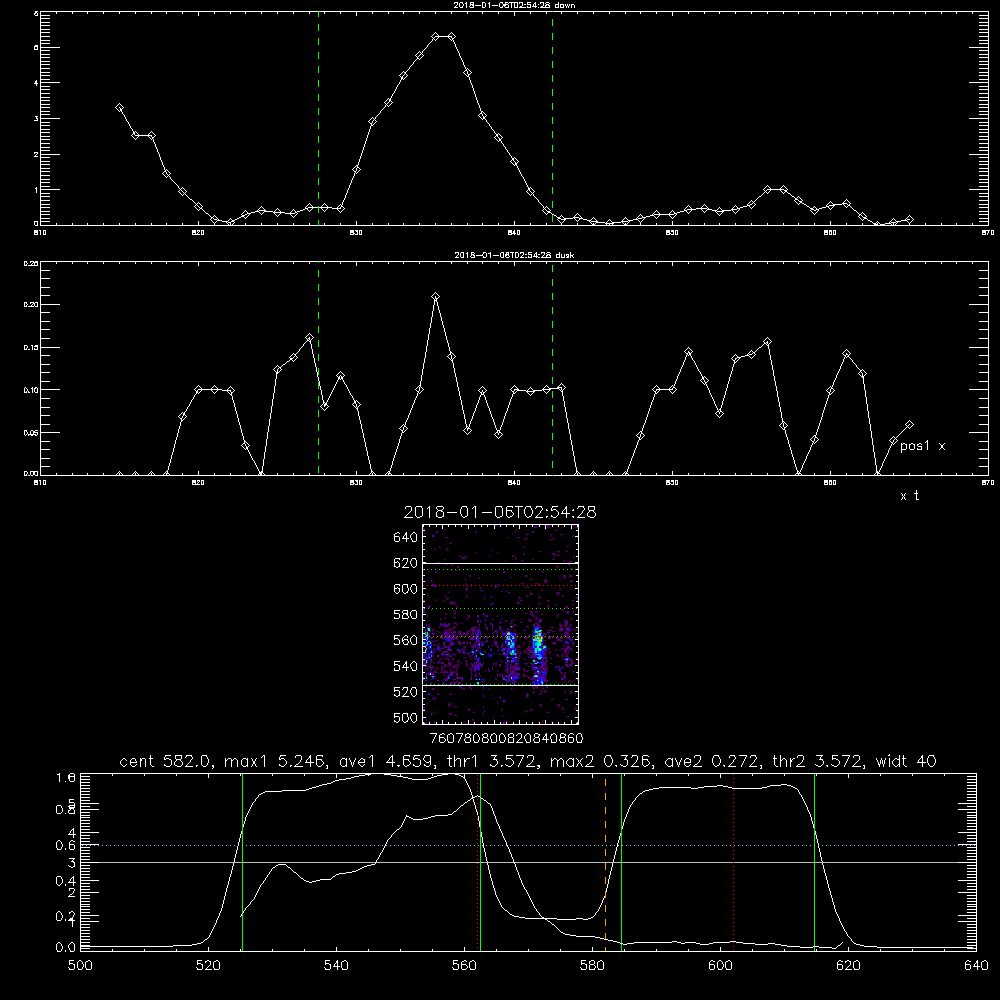The height and width of the screenshot is (1000, 1000).
Task: Click the upper white horizontal line in spectrogram
Action: tap(500, 563)
